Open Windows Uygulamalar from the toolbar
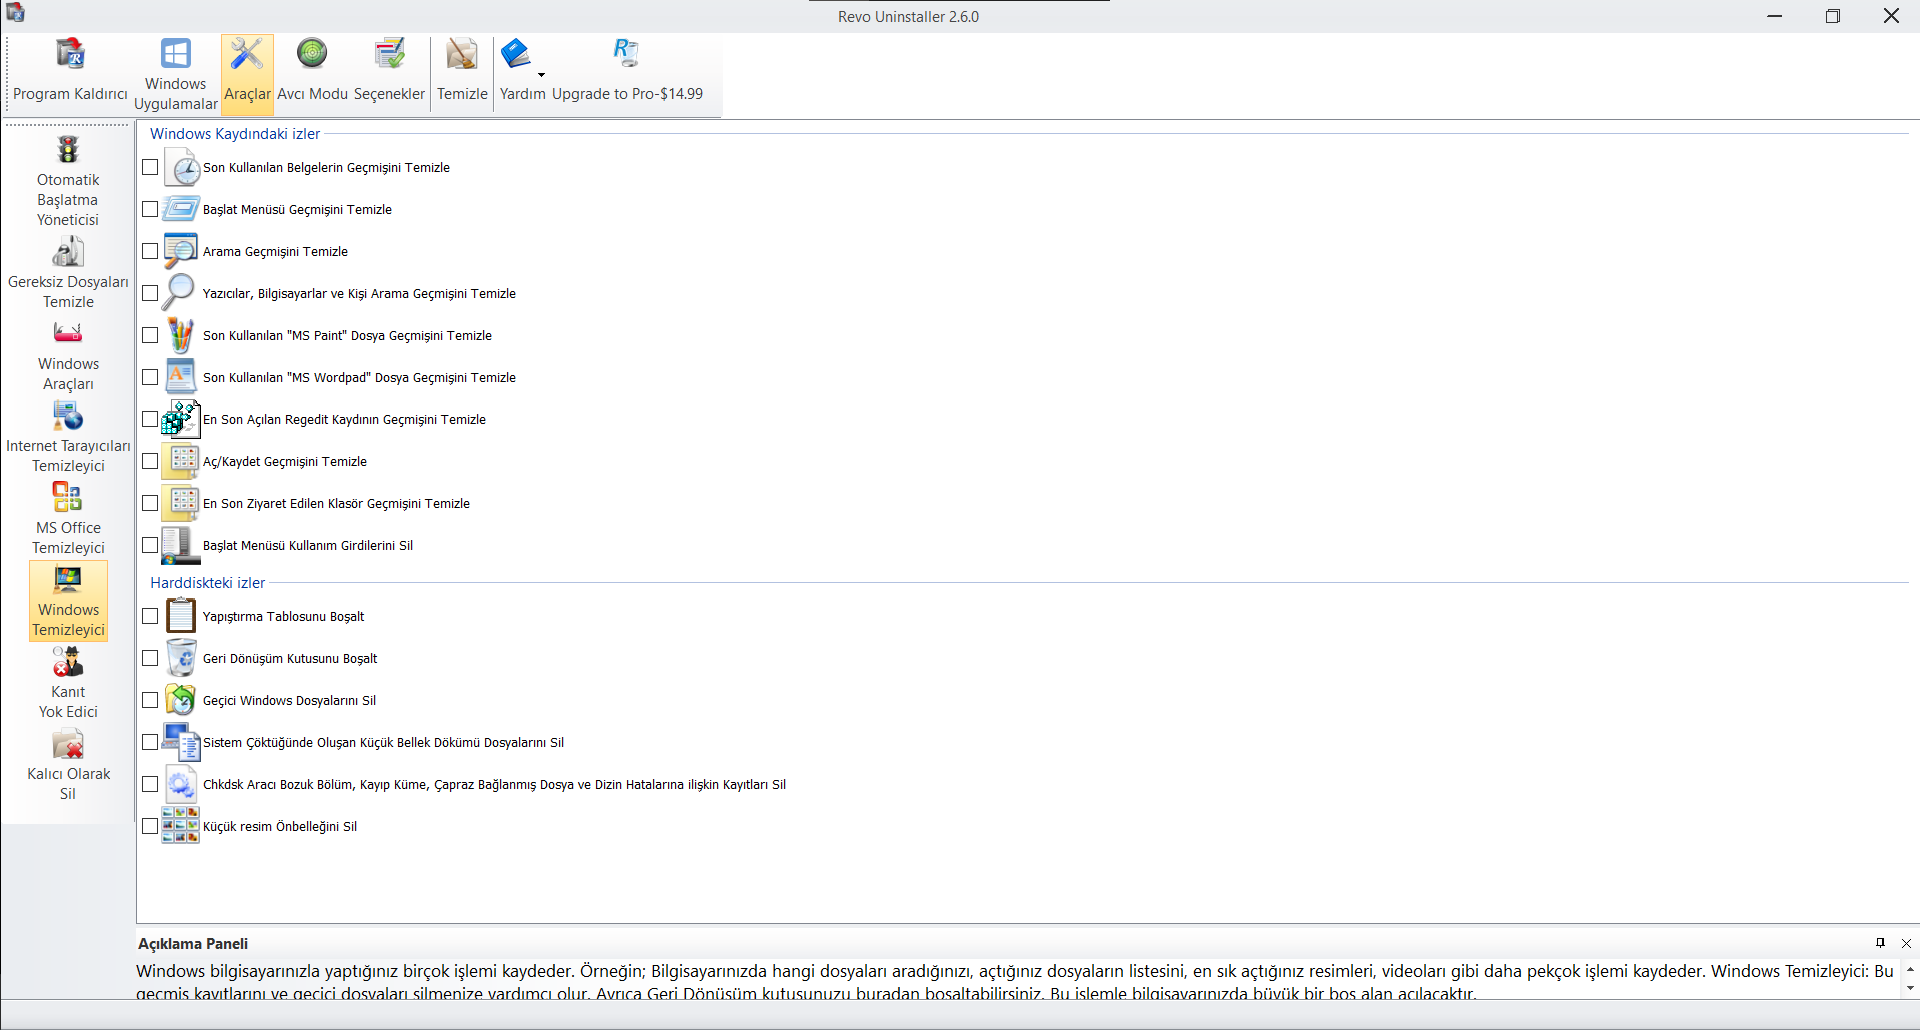 click(176, 74)
